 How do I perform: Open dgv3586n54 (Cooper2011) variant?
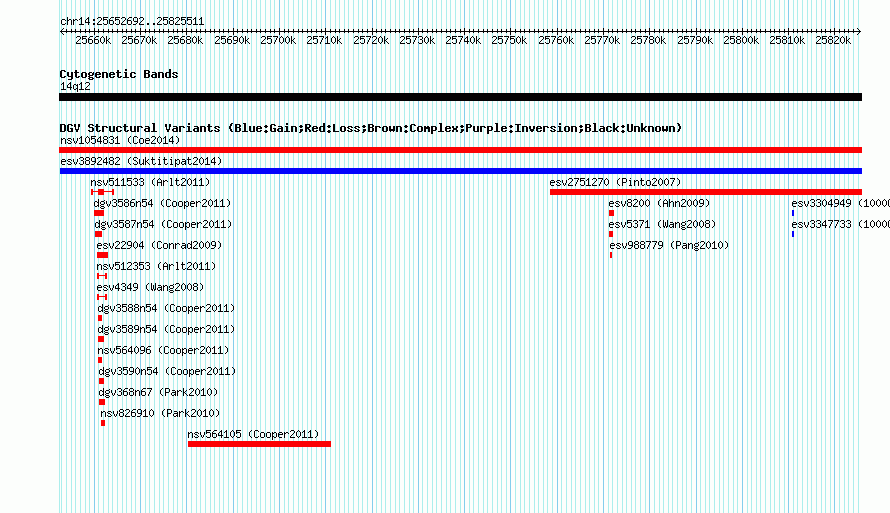coord(162,203)
